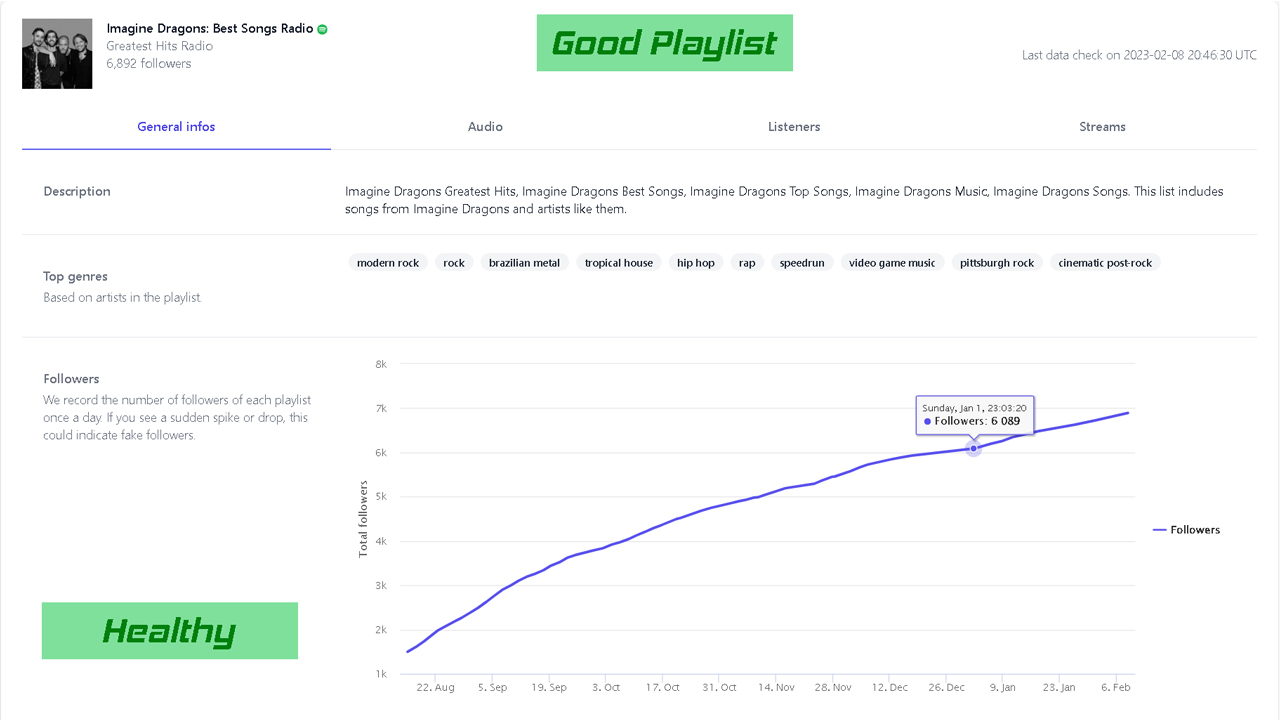Select the cinematic post-rock genre tag
Viewport: 1280px width, 720px height.
click(x=1105, y=263)
